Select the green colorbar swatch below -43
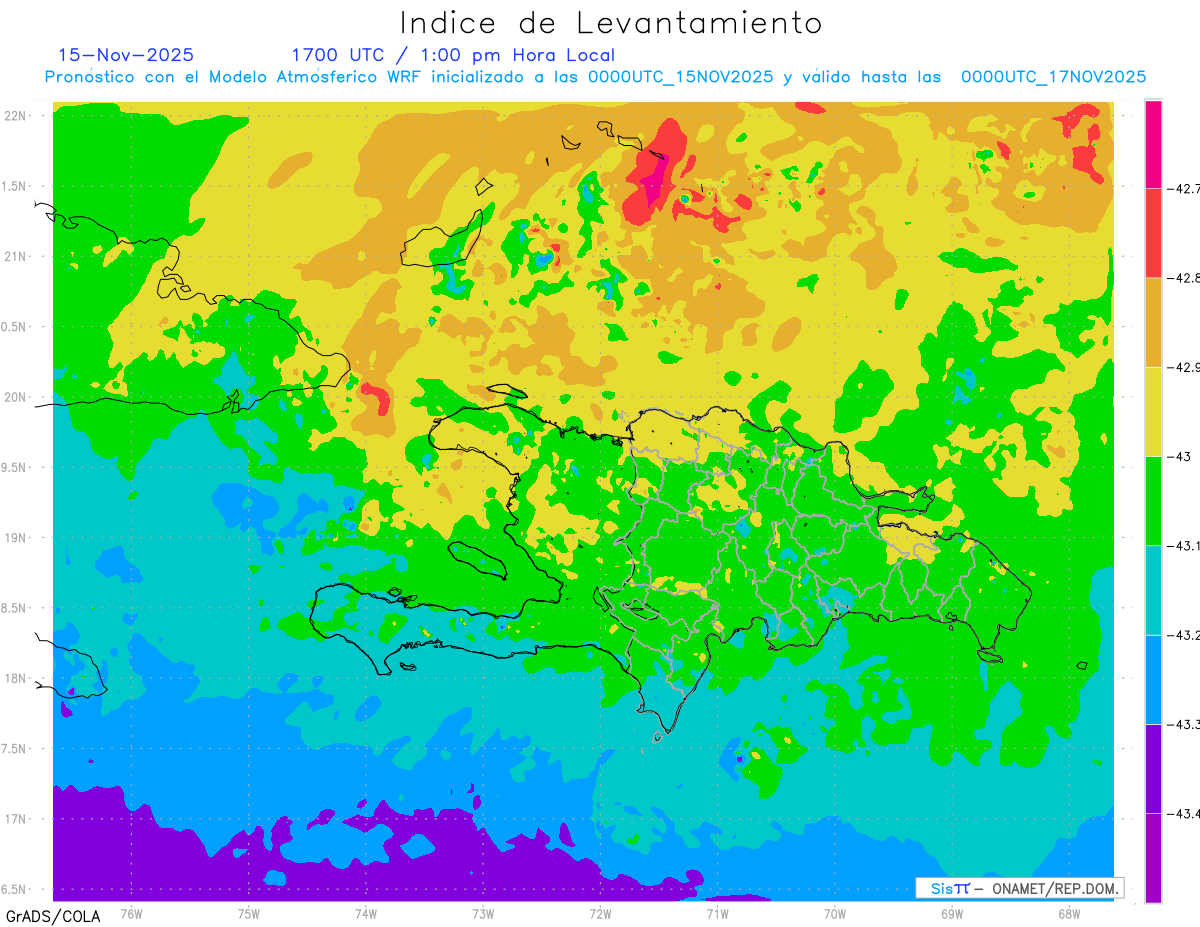Screen dimensions: 1200x927 1153,500
